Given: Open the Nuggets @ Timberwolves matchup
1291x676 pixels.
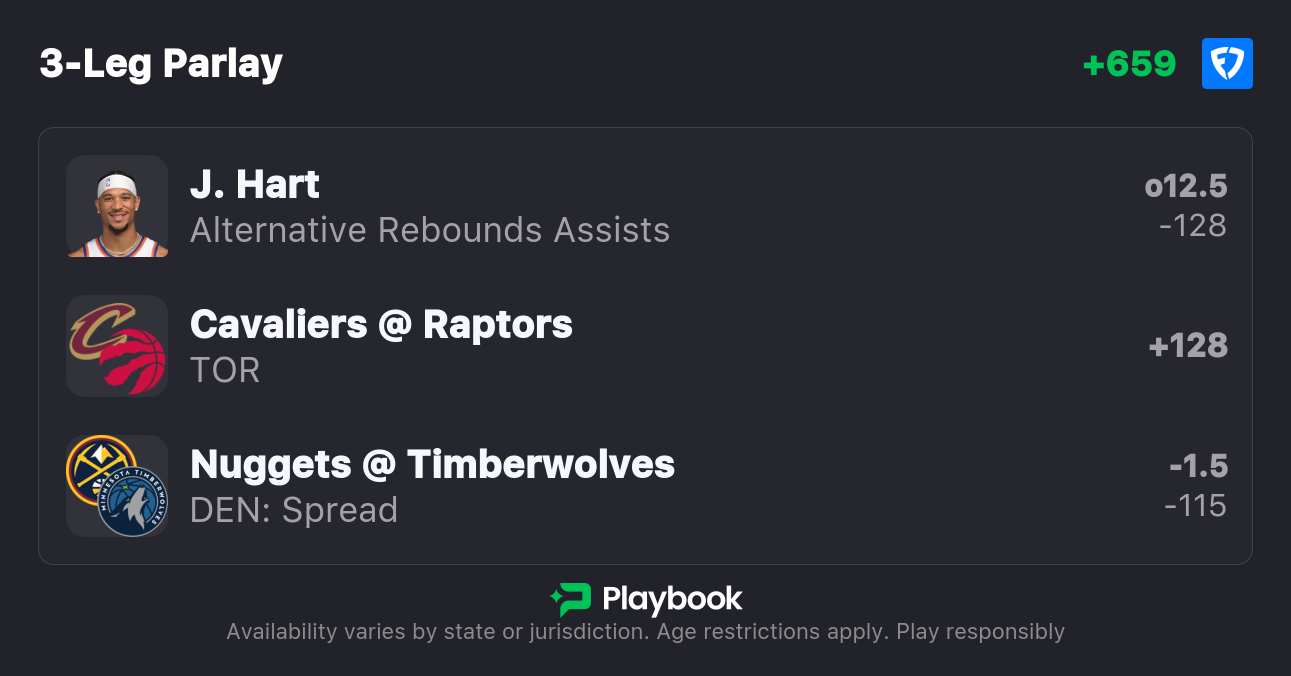Looking at the screenshot, I should tap(432, 465).
